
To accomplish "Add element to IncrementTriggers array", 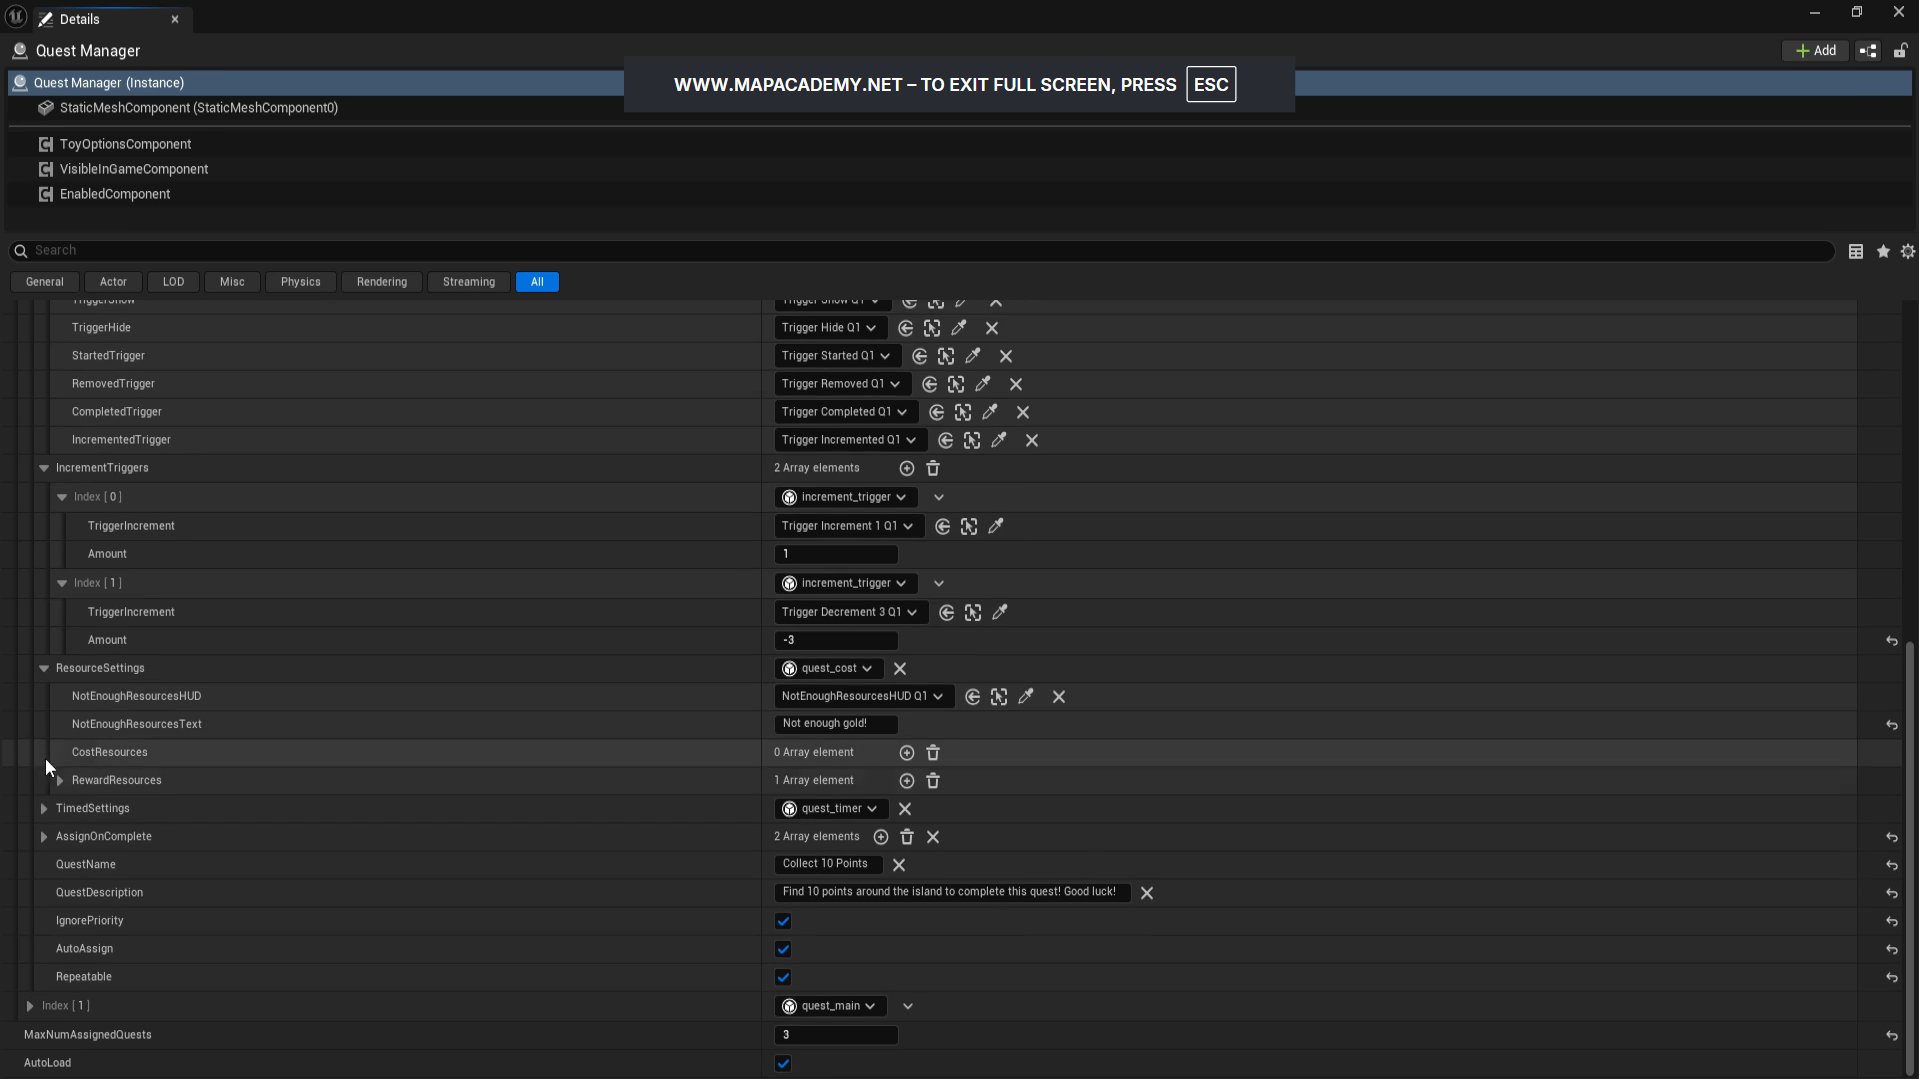I will [x=906, y=468].
